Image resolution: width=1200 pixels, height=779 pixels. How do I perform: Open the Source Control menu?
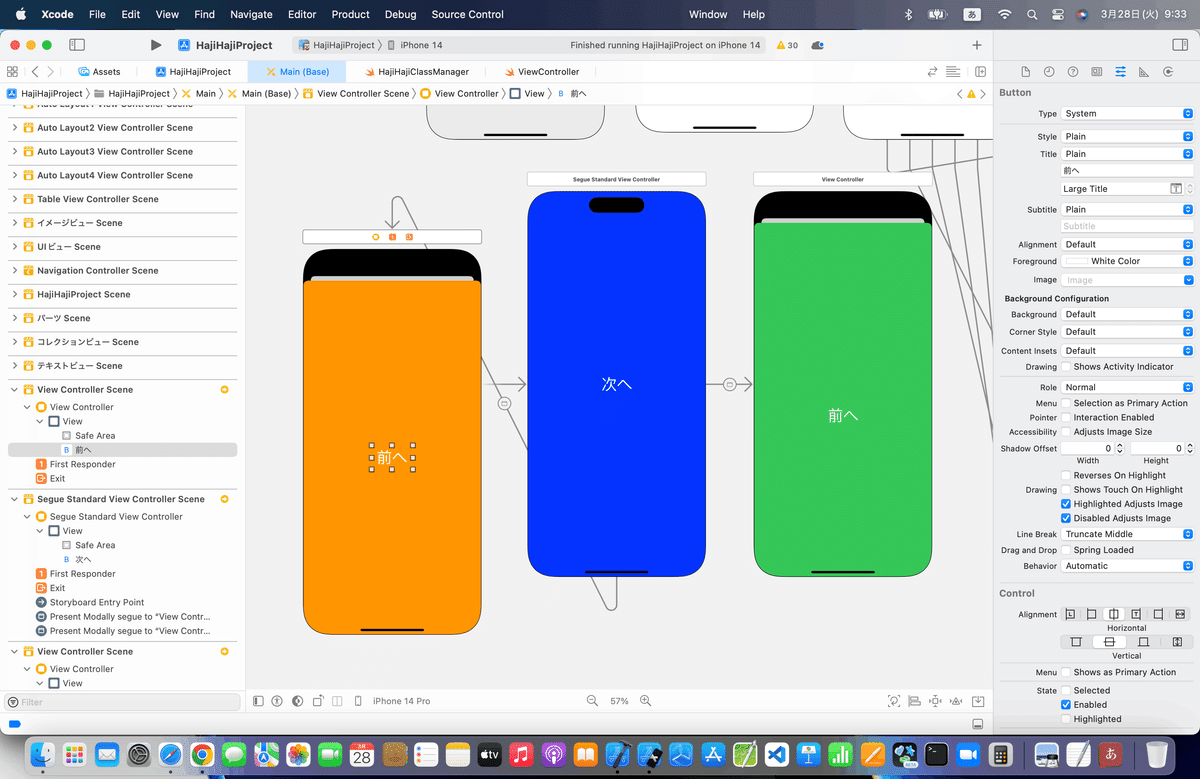pos(468,14)
